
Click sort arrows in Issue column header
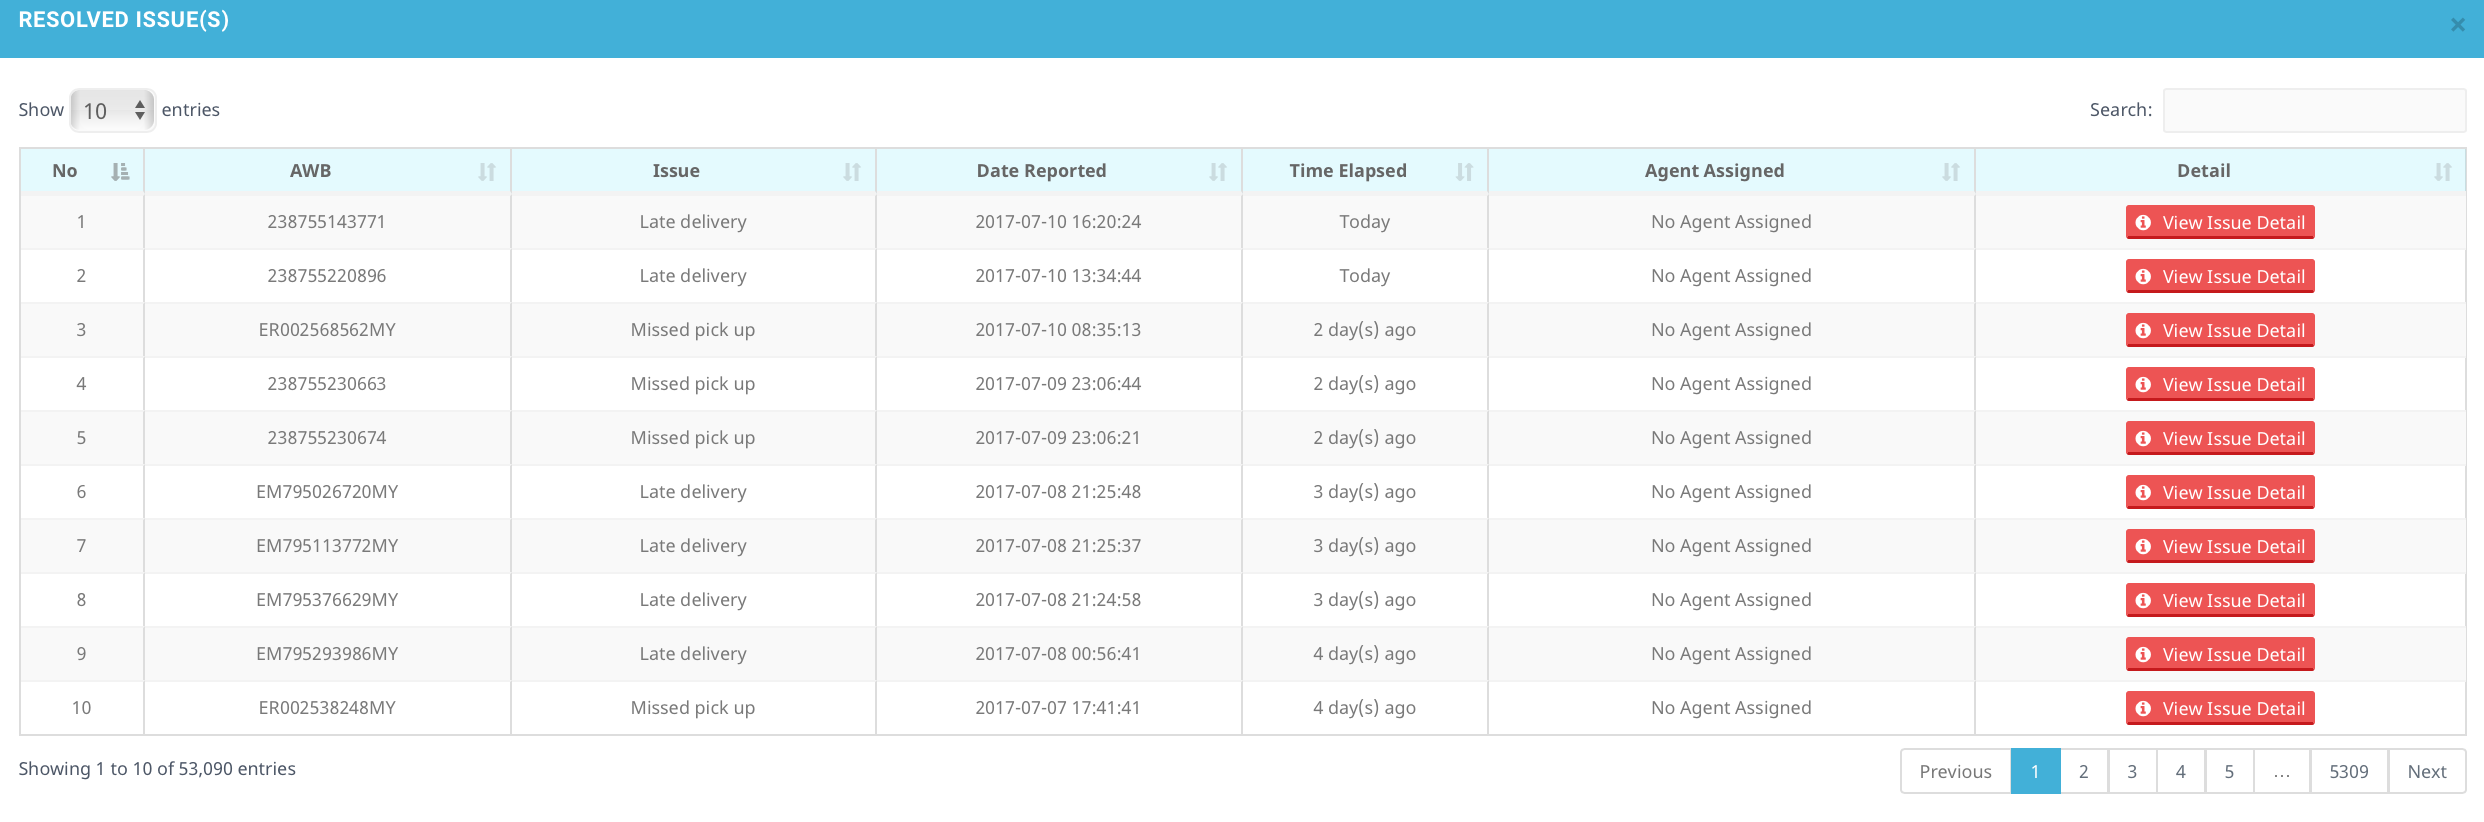852,172
